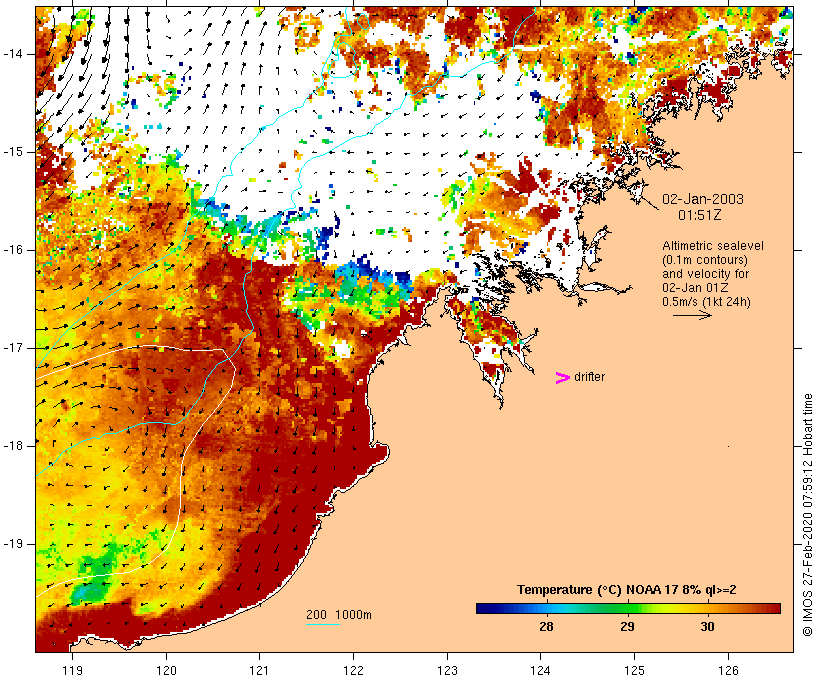Click the 'and velocity for' caption line
Image resolution: width=820 pixels, height=680 pixels.
pos(705,274)
